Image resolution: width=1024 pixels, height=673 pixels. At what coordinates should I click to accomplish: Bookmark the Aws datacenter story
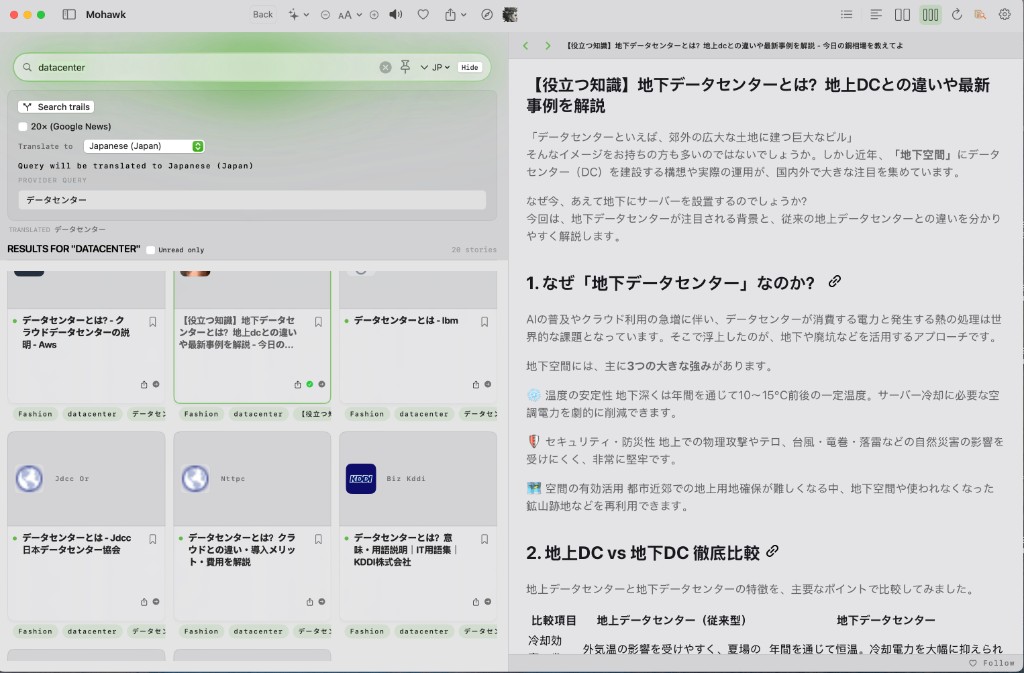152,322
